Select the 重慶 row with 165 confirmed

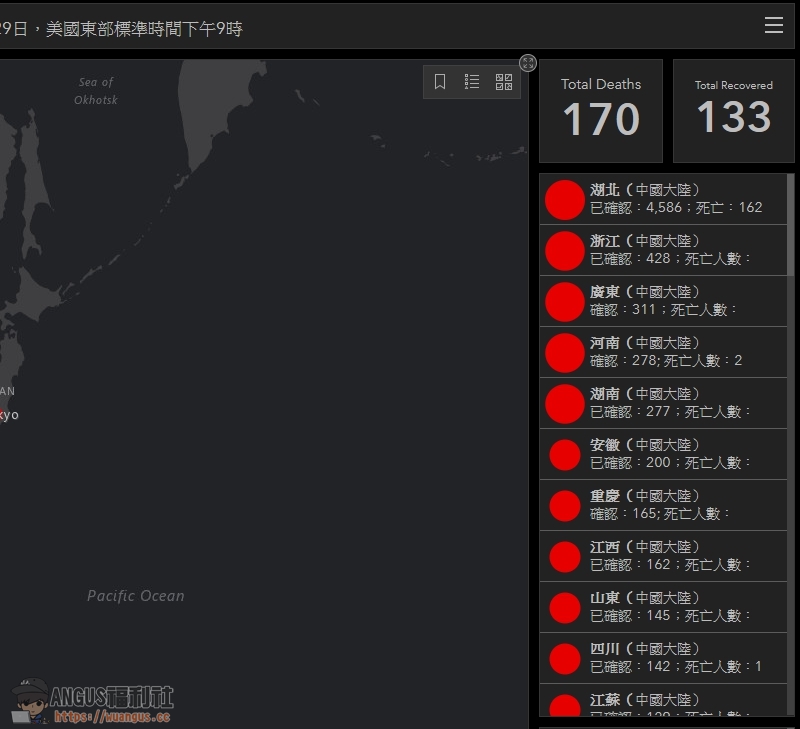point(663,505)
